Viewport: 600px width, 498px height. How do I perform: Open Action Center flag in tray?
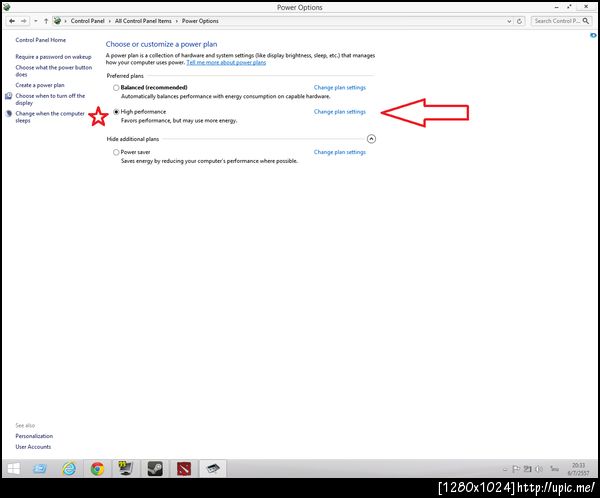pyautogui.click(x=515, y=469)
